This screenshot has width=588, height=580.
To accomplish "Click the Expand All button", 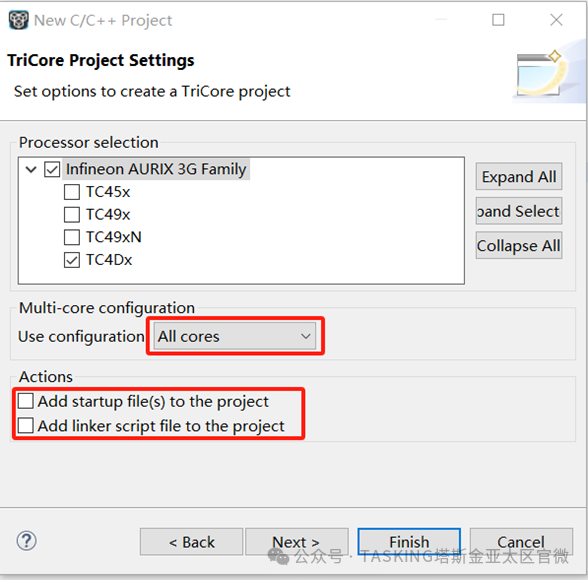I will (519, 177).
